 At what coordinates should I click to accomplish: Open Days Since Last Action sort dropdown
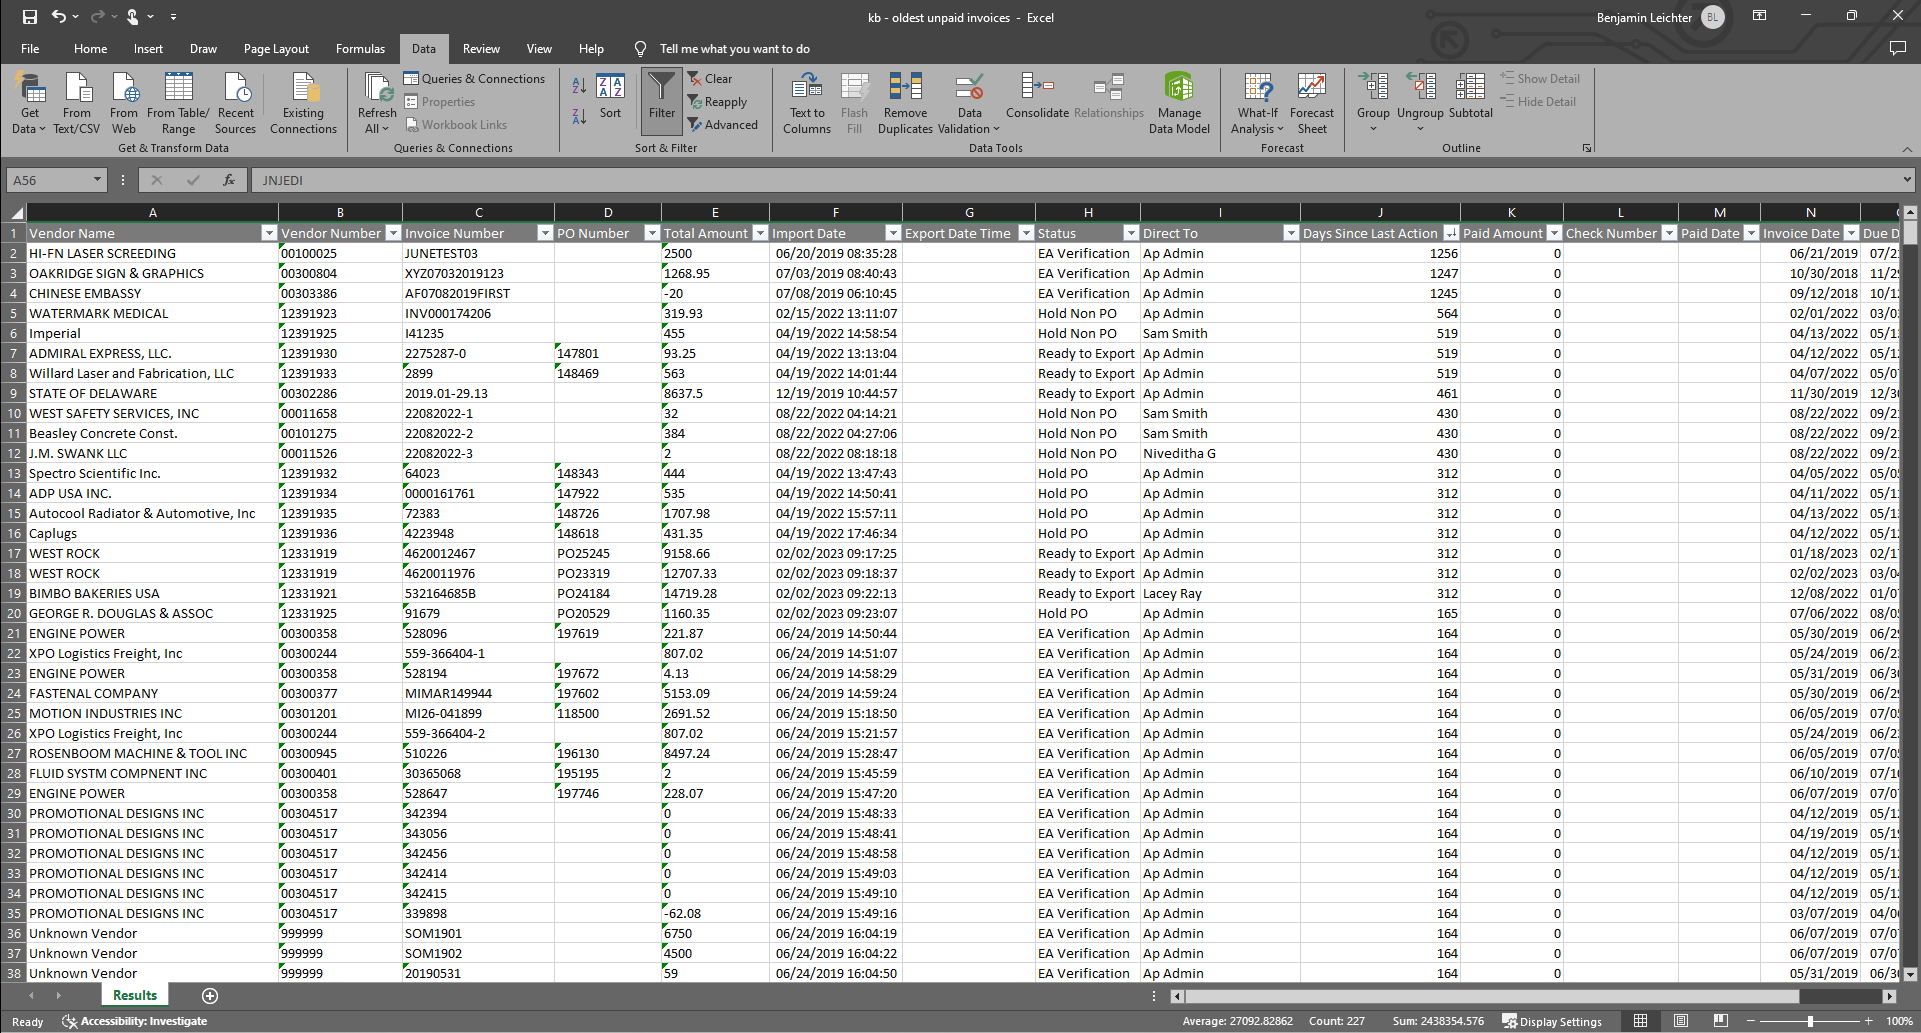coord(1451,233)
